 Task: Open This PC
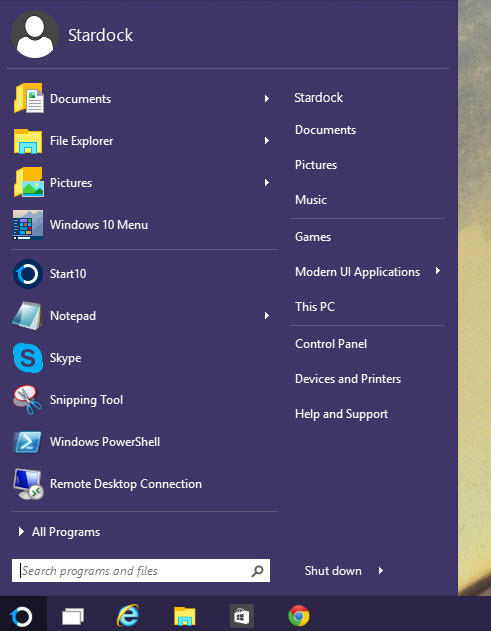[x=315, y=307]
